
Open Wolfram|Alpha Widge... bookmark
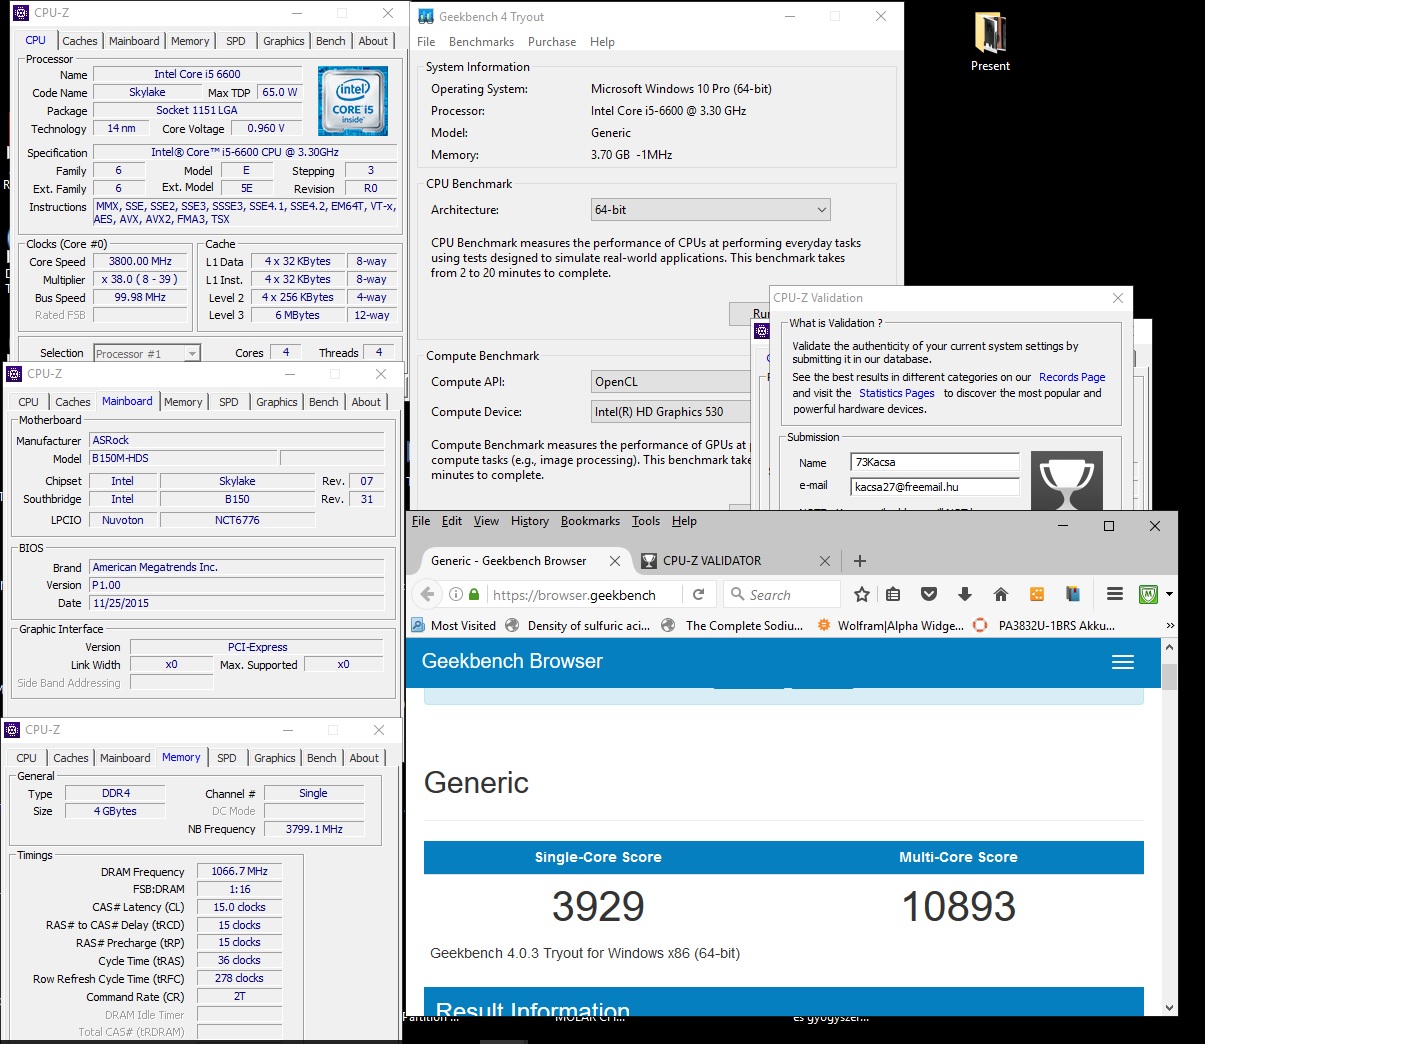[x=890, y=625]
